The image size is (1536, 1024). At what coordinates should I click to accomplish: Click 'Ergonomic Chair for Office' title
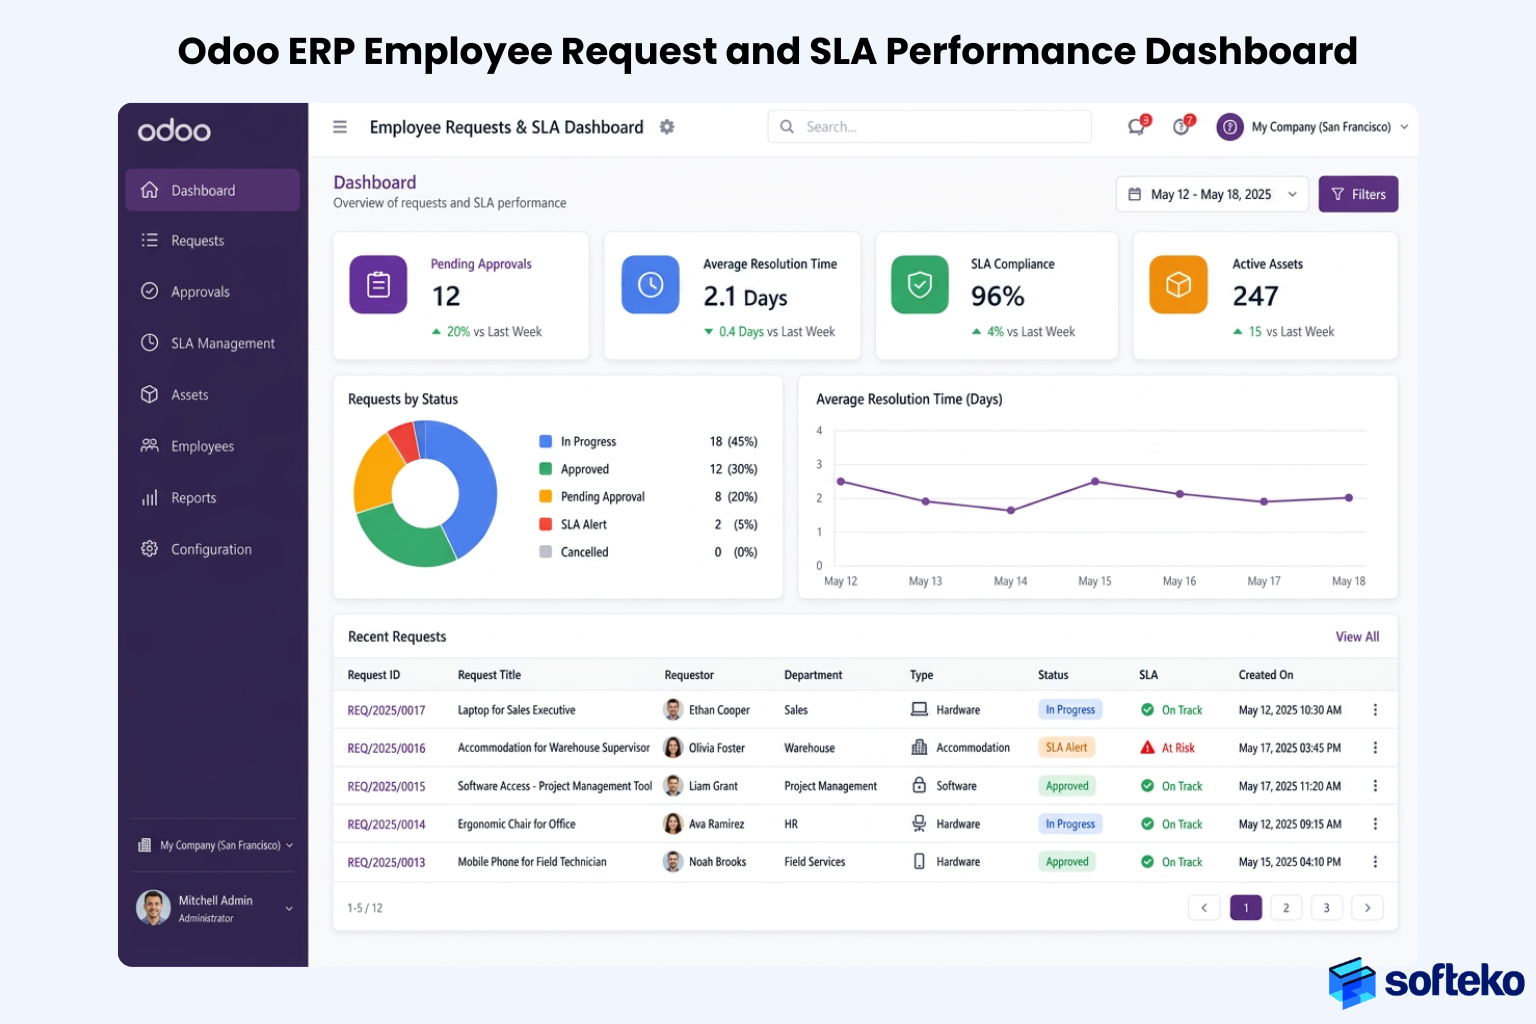[x=516, y=824]
